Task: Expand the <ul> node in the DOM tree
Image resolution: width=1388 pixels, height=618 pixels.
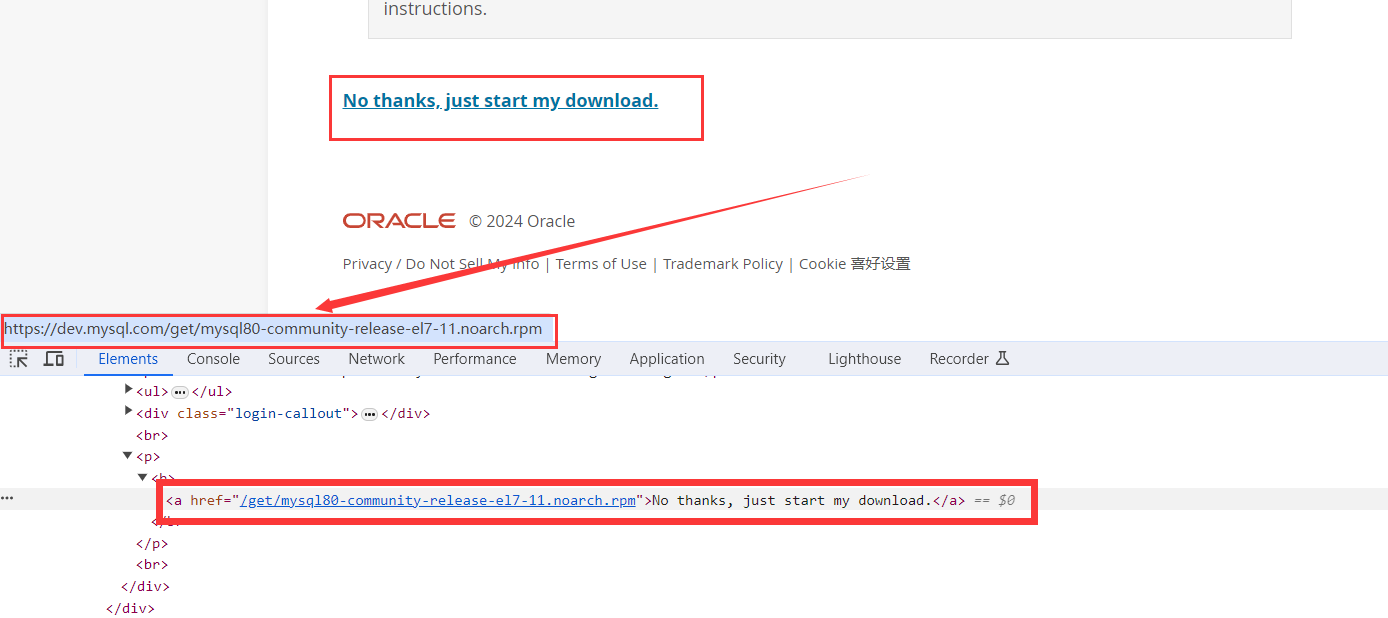Action: coord(128,390)
